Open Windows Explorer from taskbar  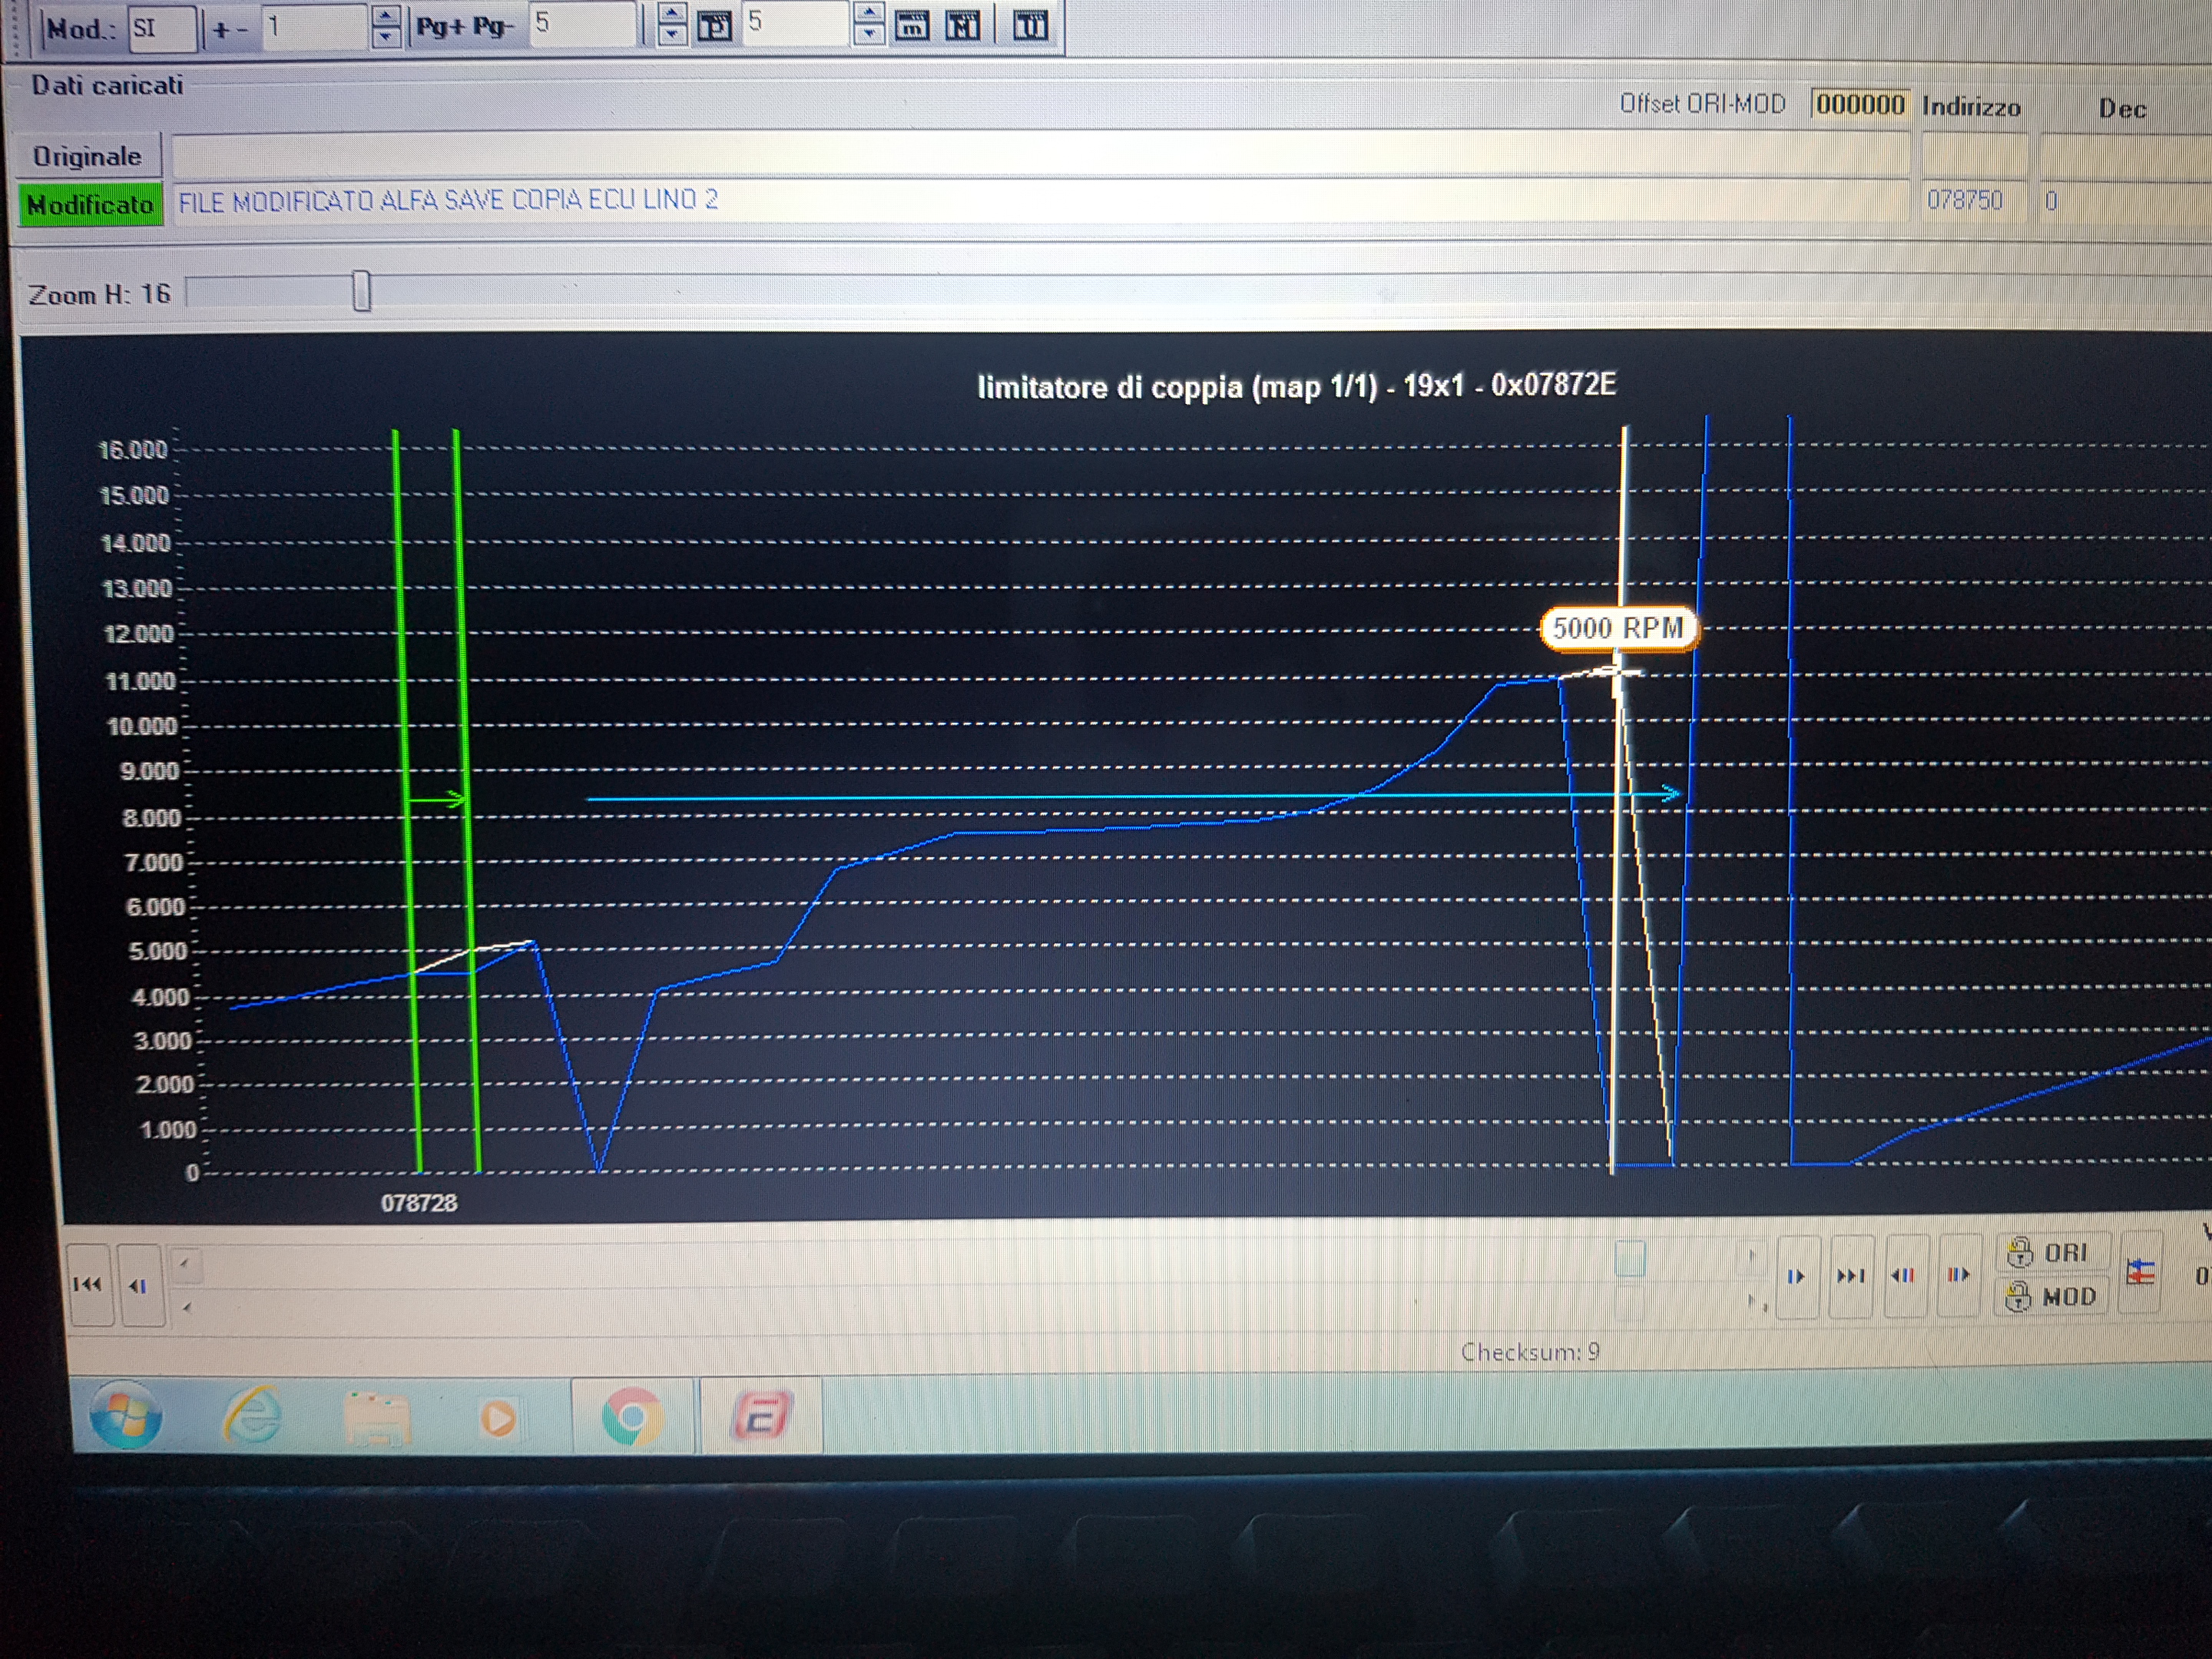tap(376, 1417)
